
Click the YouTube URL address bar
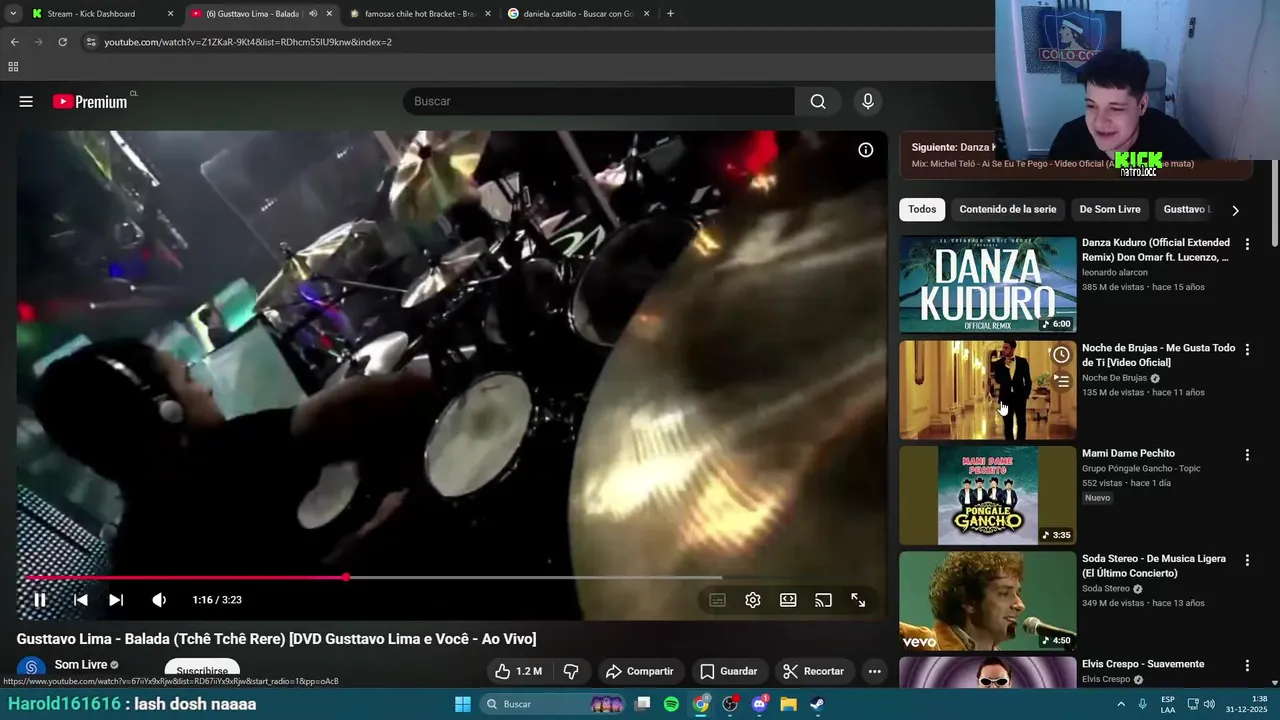(x=540, y=42)
